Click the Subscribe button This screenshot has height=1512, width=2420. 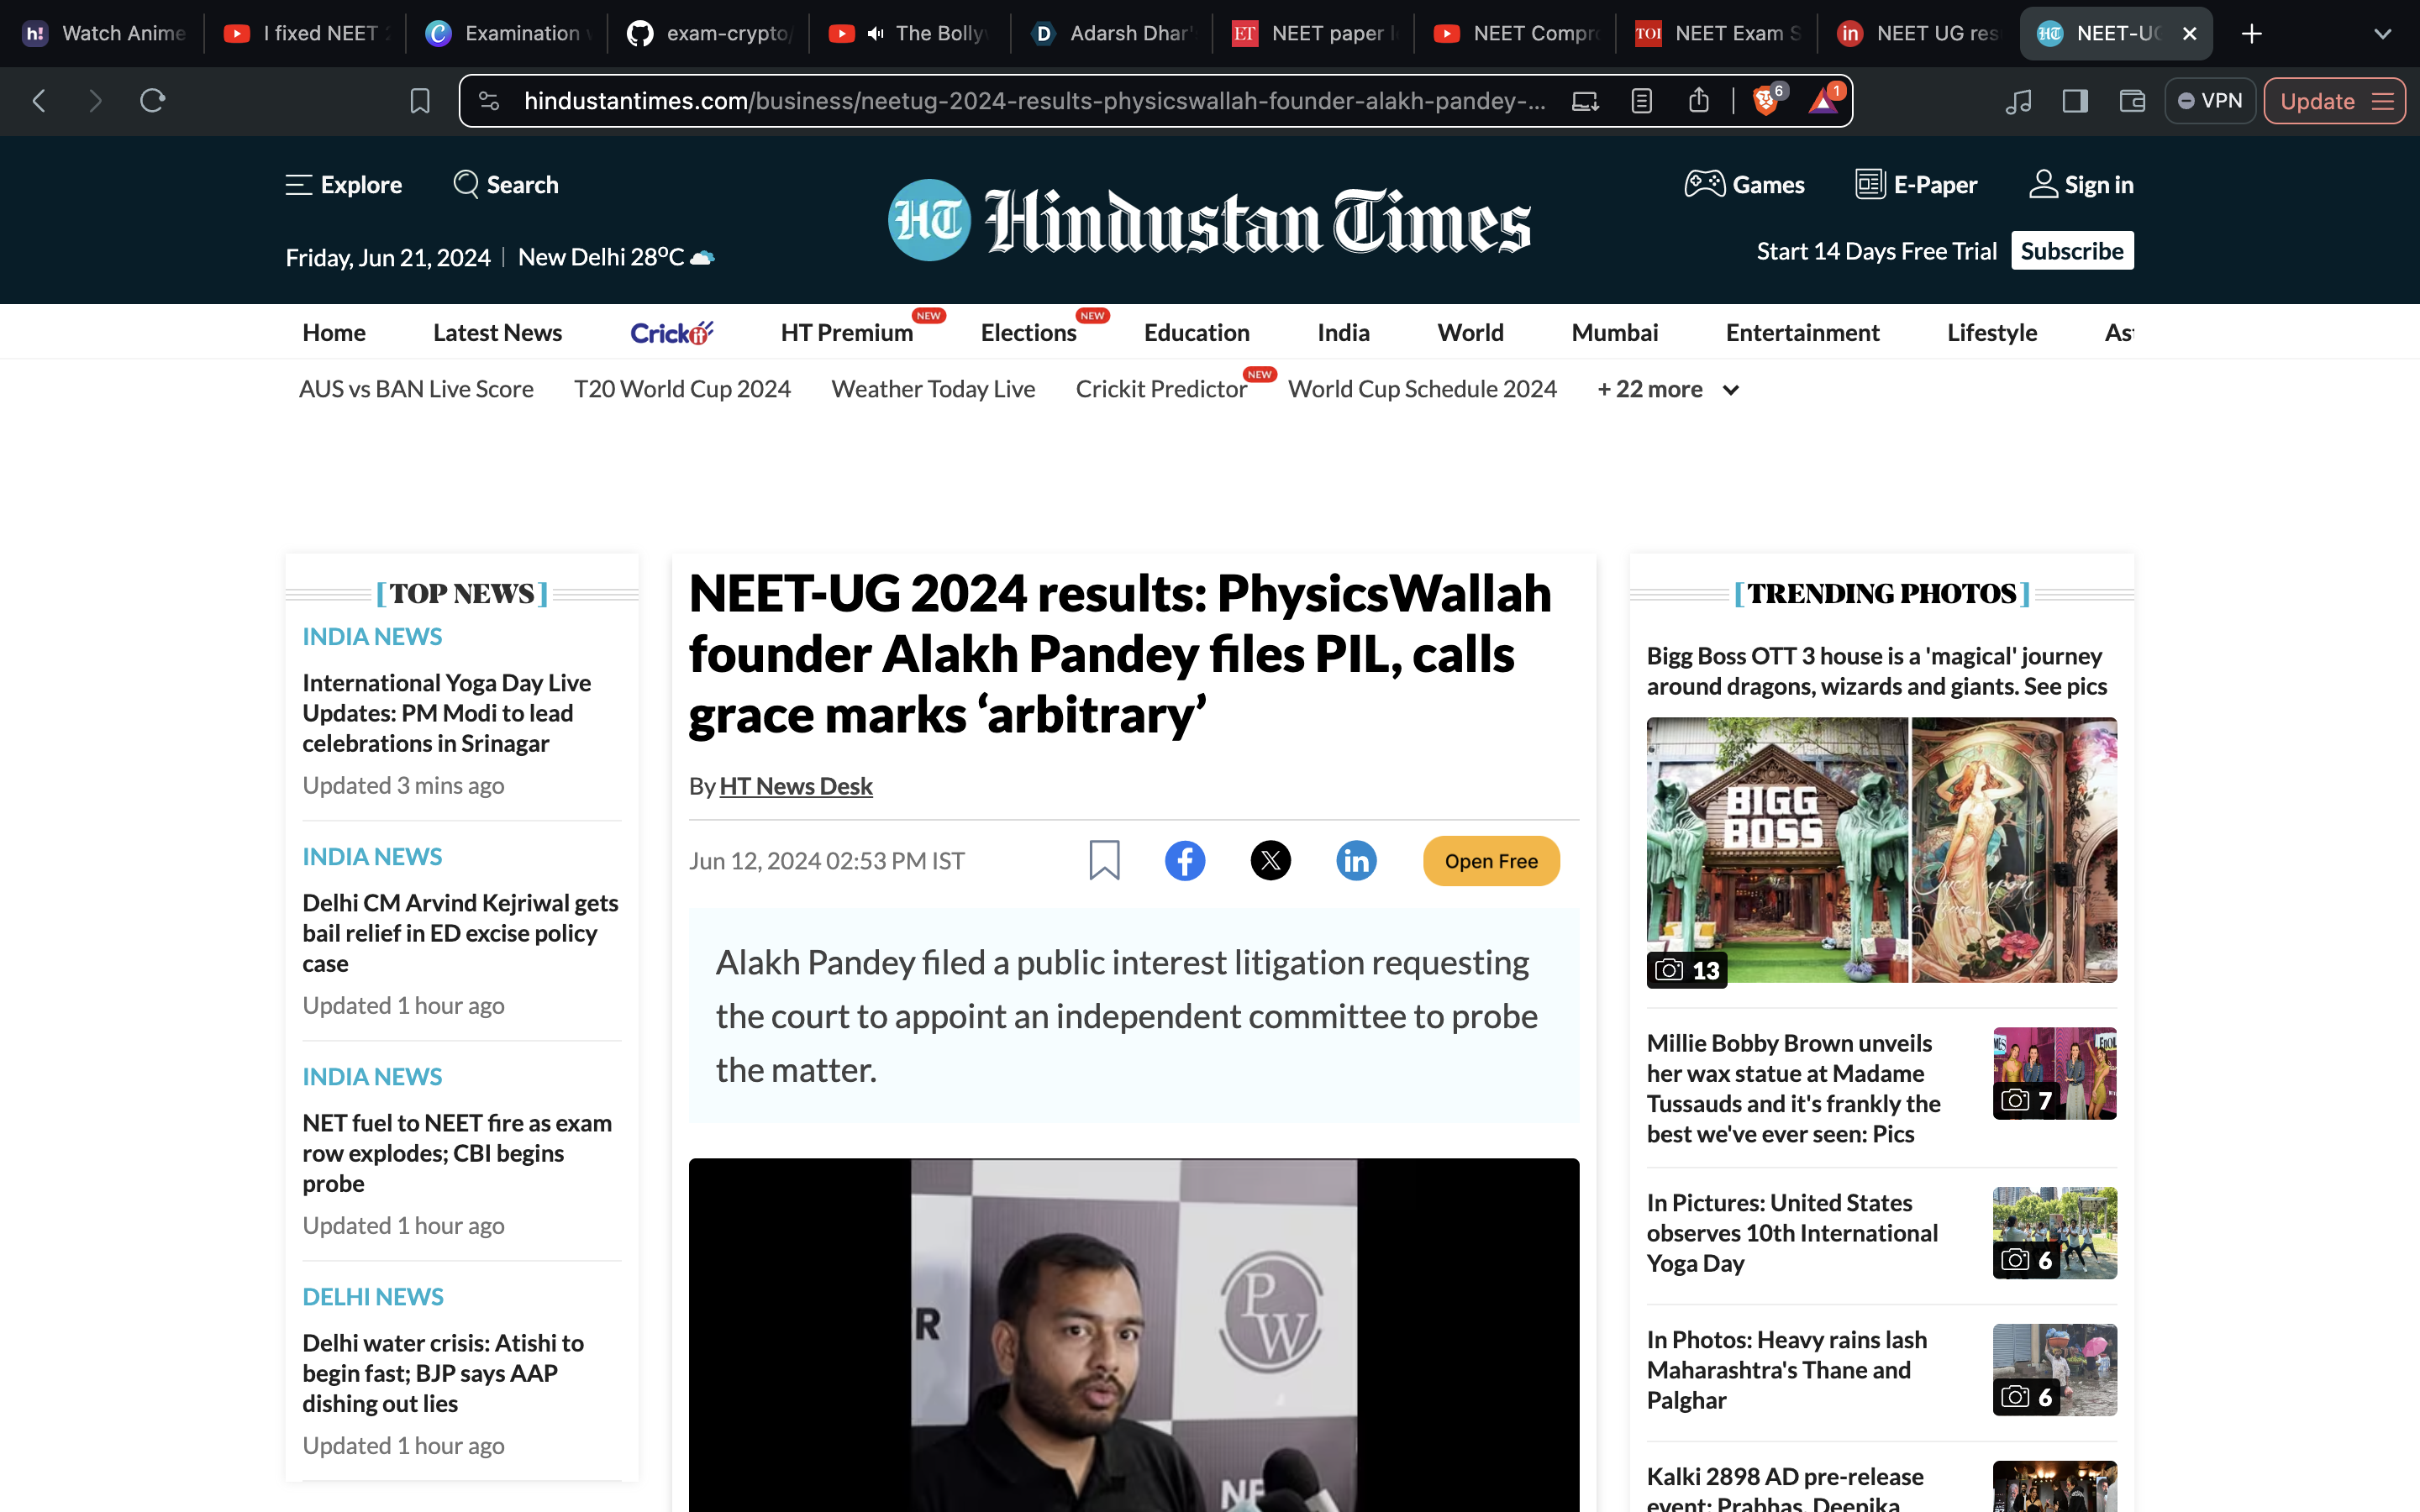(x=2071, y=251)
